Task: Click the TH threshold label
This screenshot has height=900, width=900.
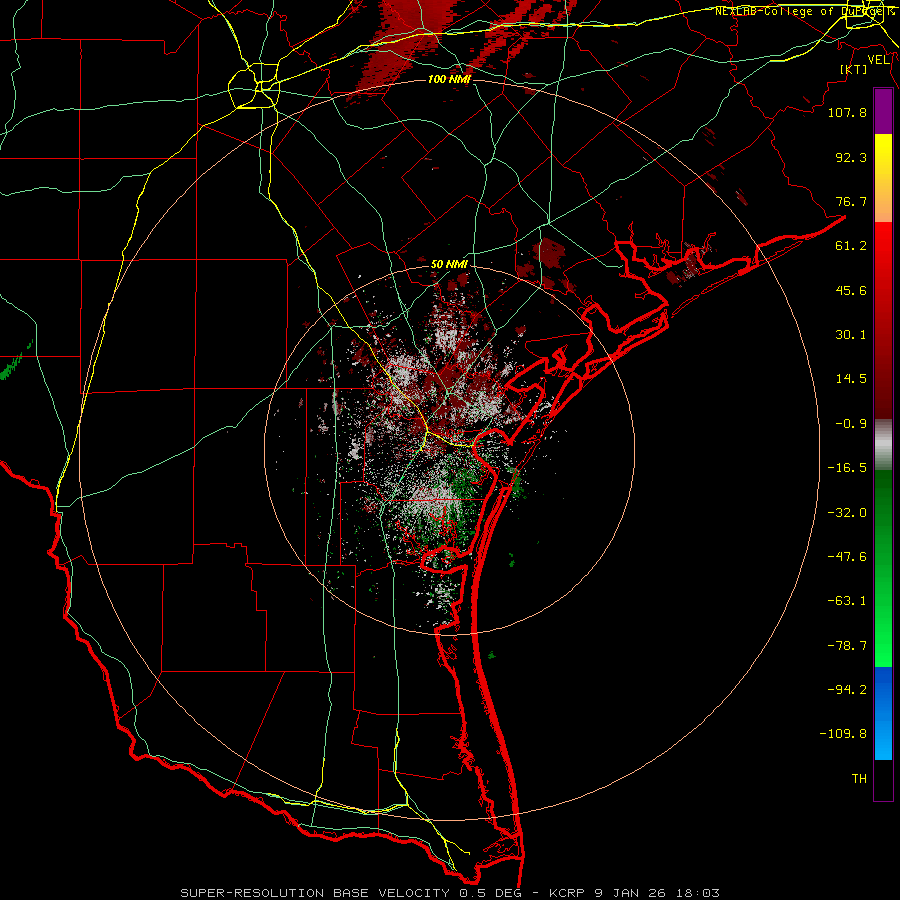Action: tap(859, 779)
